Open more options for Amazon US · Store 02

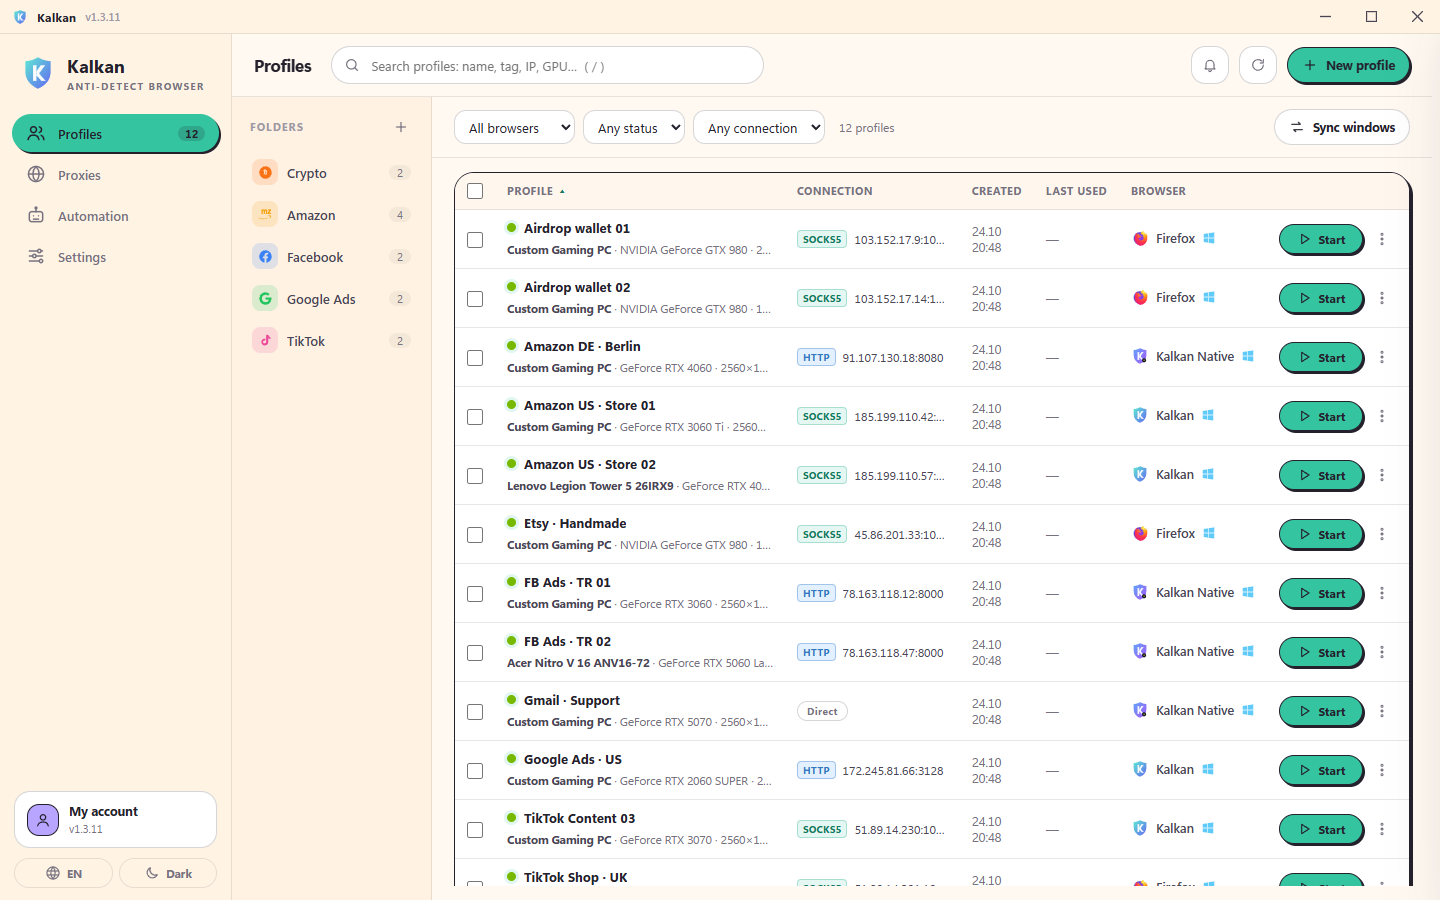[1382, 475]
